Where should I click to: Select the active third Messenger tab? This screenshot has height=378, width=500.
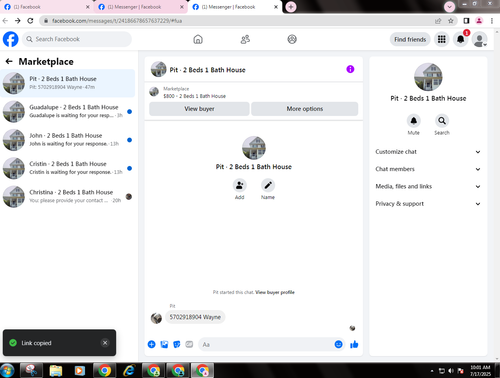(x=235, y=7)
